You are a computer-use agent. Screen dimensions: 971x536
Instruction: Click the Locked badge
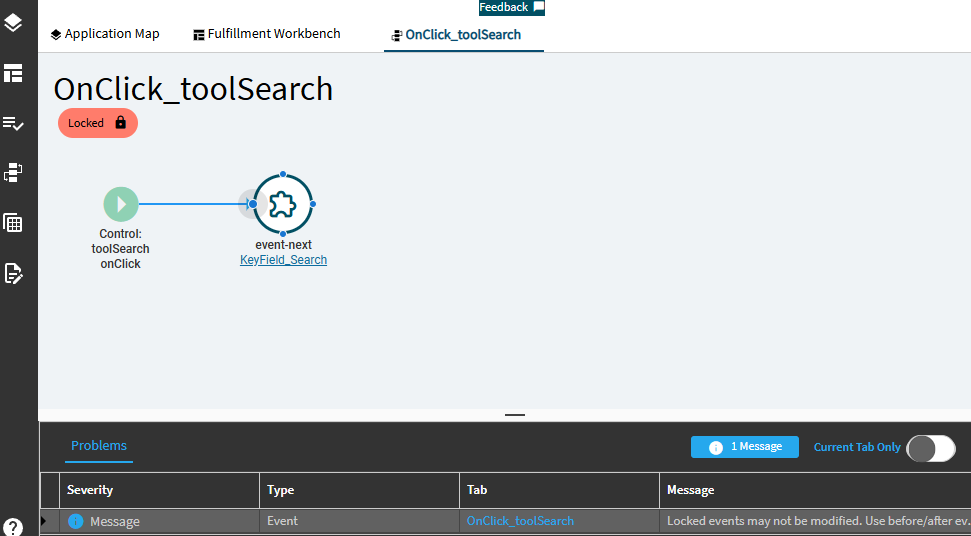click(x=98, y=123)
